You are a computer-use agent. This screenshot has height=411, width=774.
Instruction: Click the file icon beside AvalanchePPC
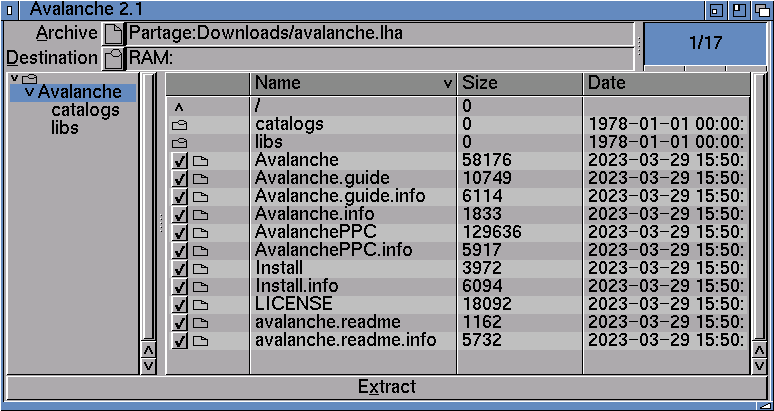tap(200, 233)
